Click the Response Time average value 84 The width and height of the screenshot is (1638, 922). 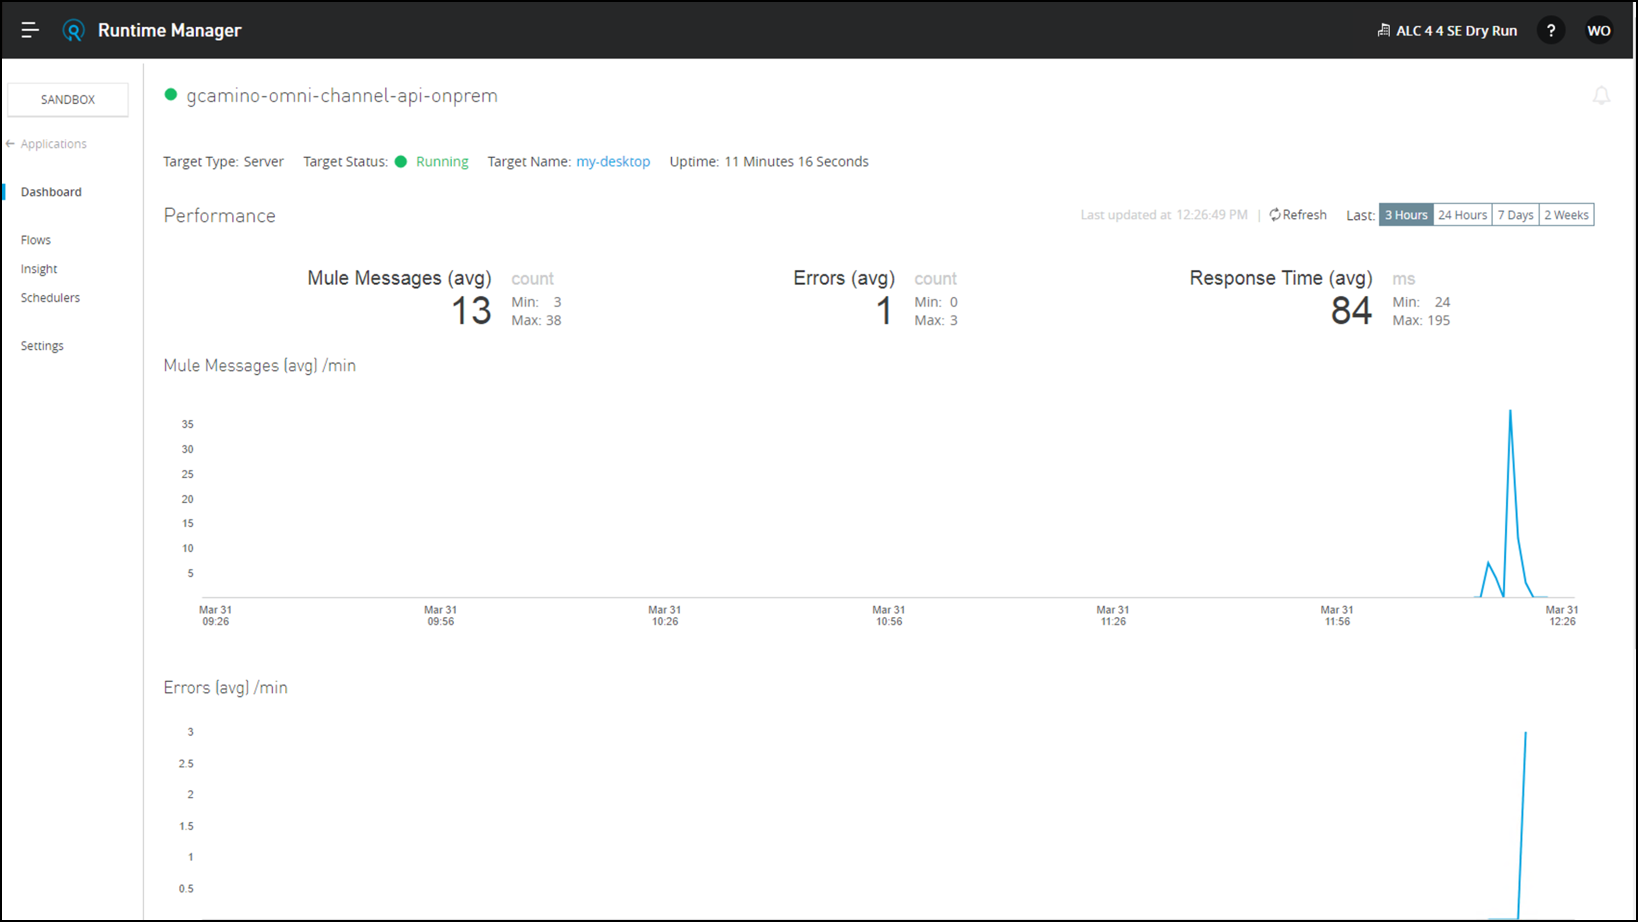pyautogui.click(x=1351, y=311)
